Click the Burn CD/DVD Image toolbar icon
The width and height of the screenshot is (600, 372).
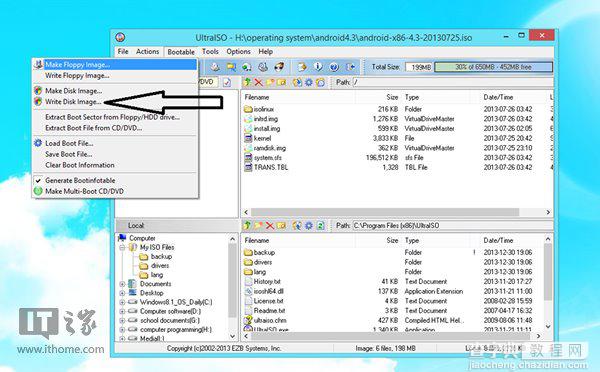click(x=279, y=67)
